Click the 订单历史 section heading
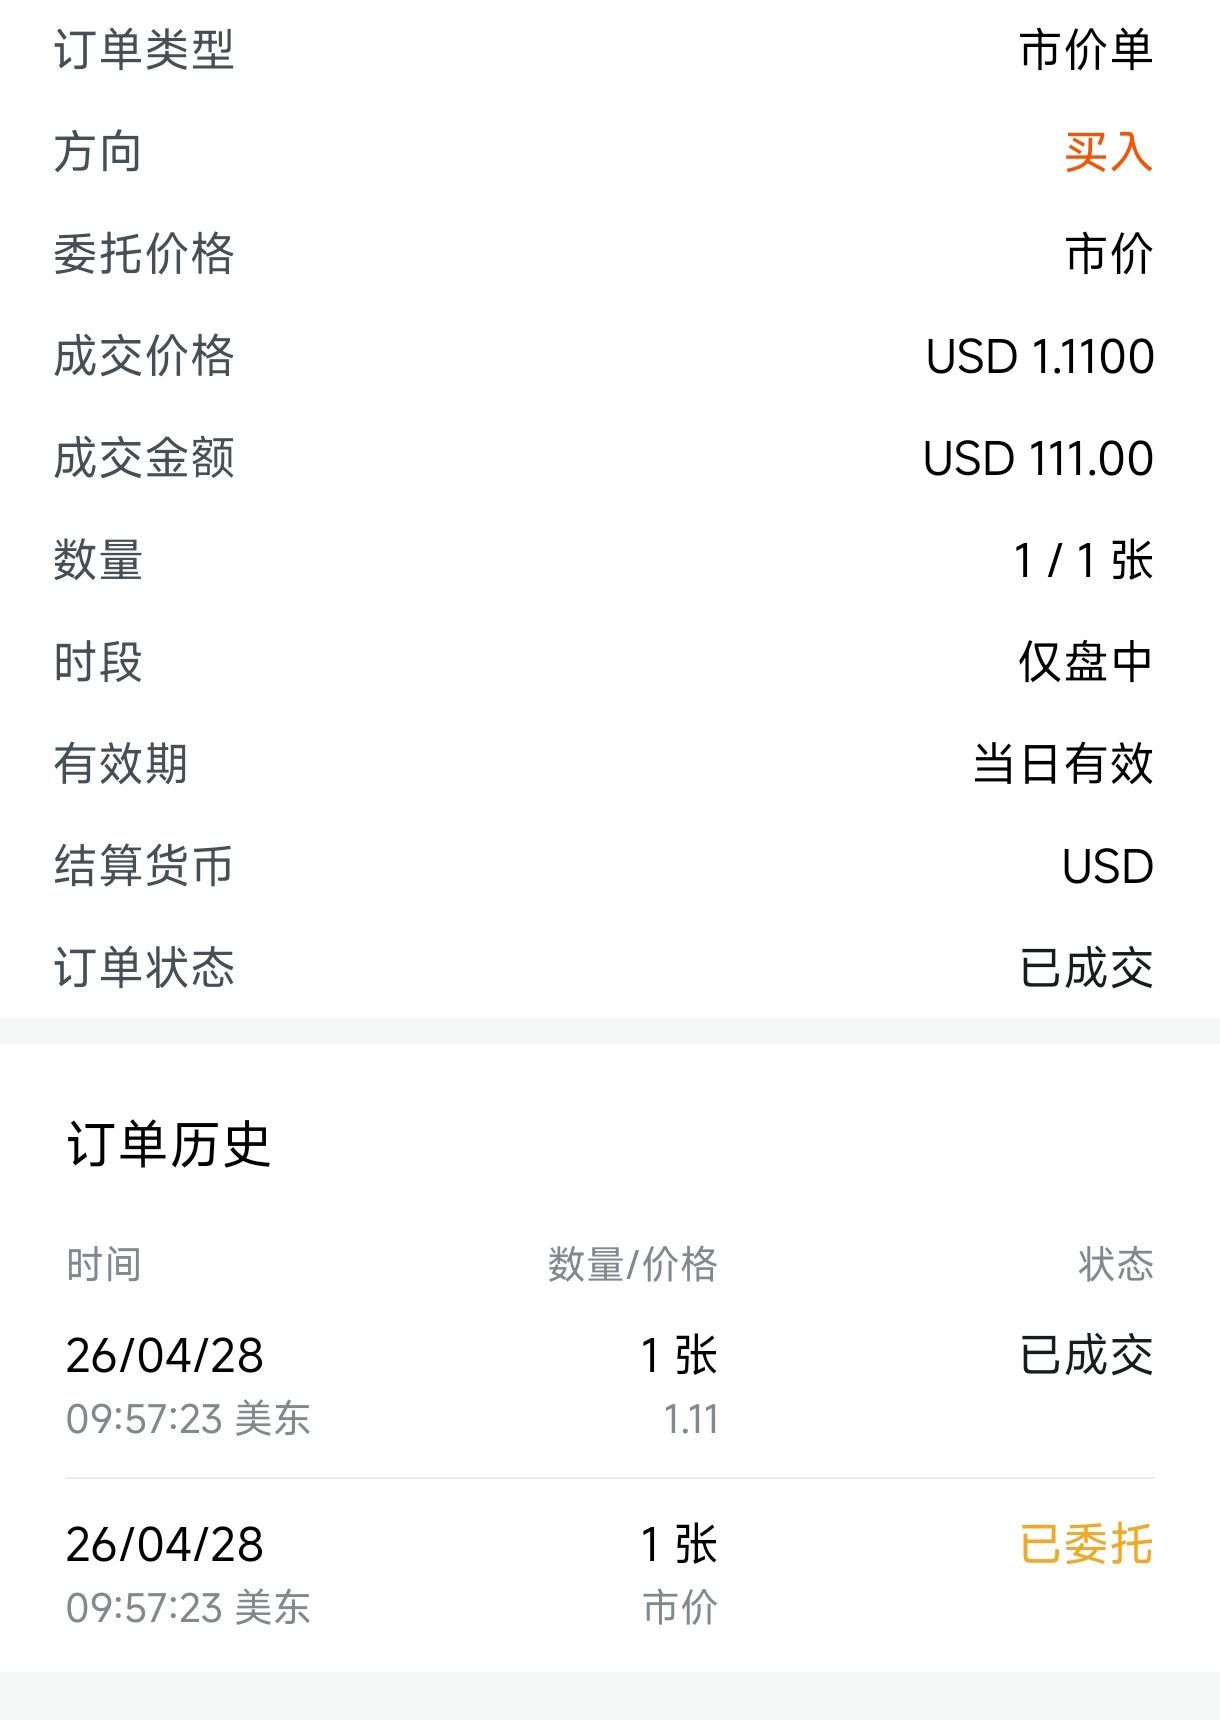The height and width of the screenshot is (1720, 1220). [x=169, y=1144]
